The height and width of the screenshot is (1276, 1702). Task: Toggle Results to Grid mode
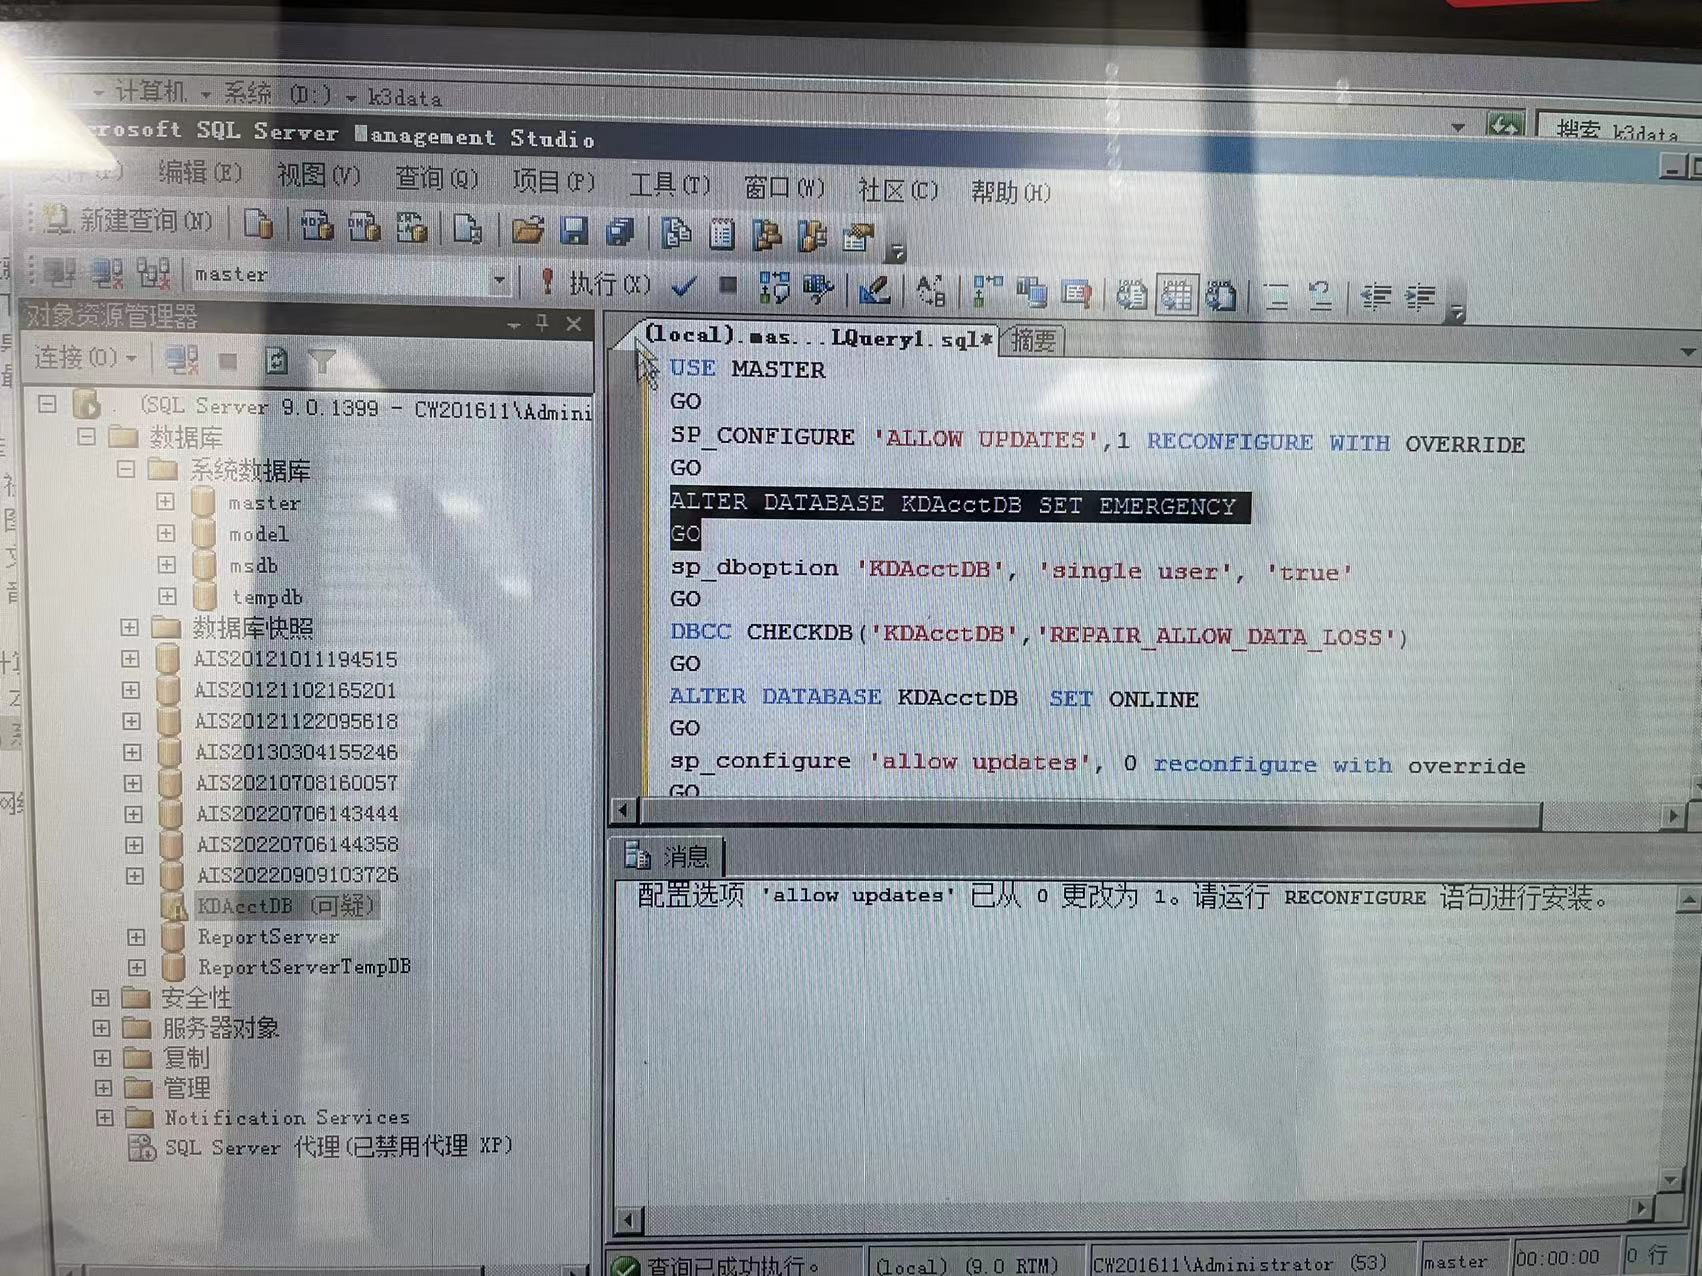(1176, 296)
